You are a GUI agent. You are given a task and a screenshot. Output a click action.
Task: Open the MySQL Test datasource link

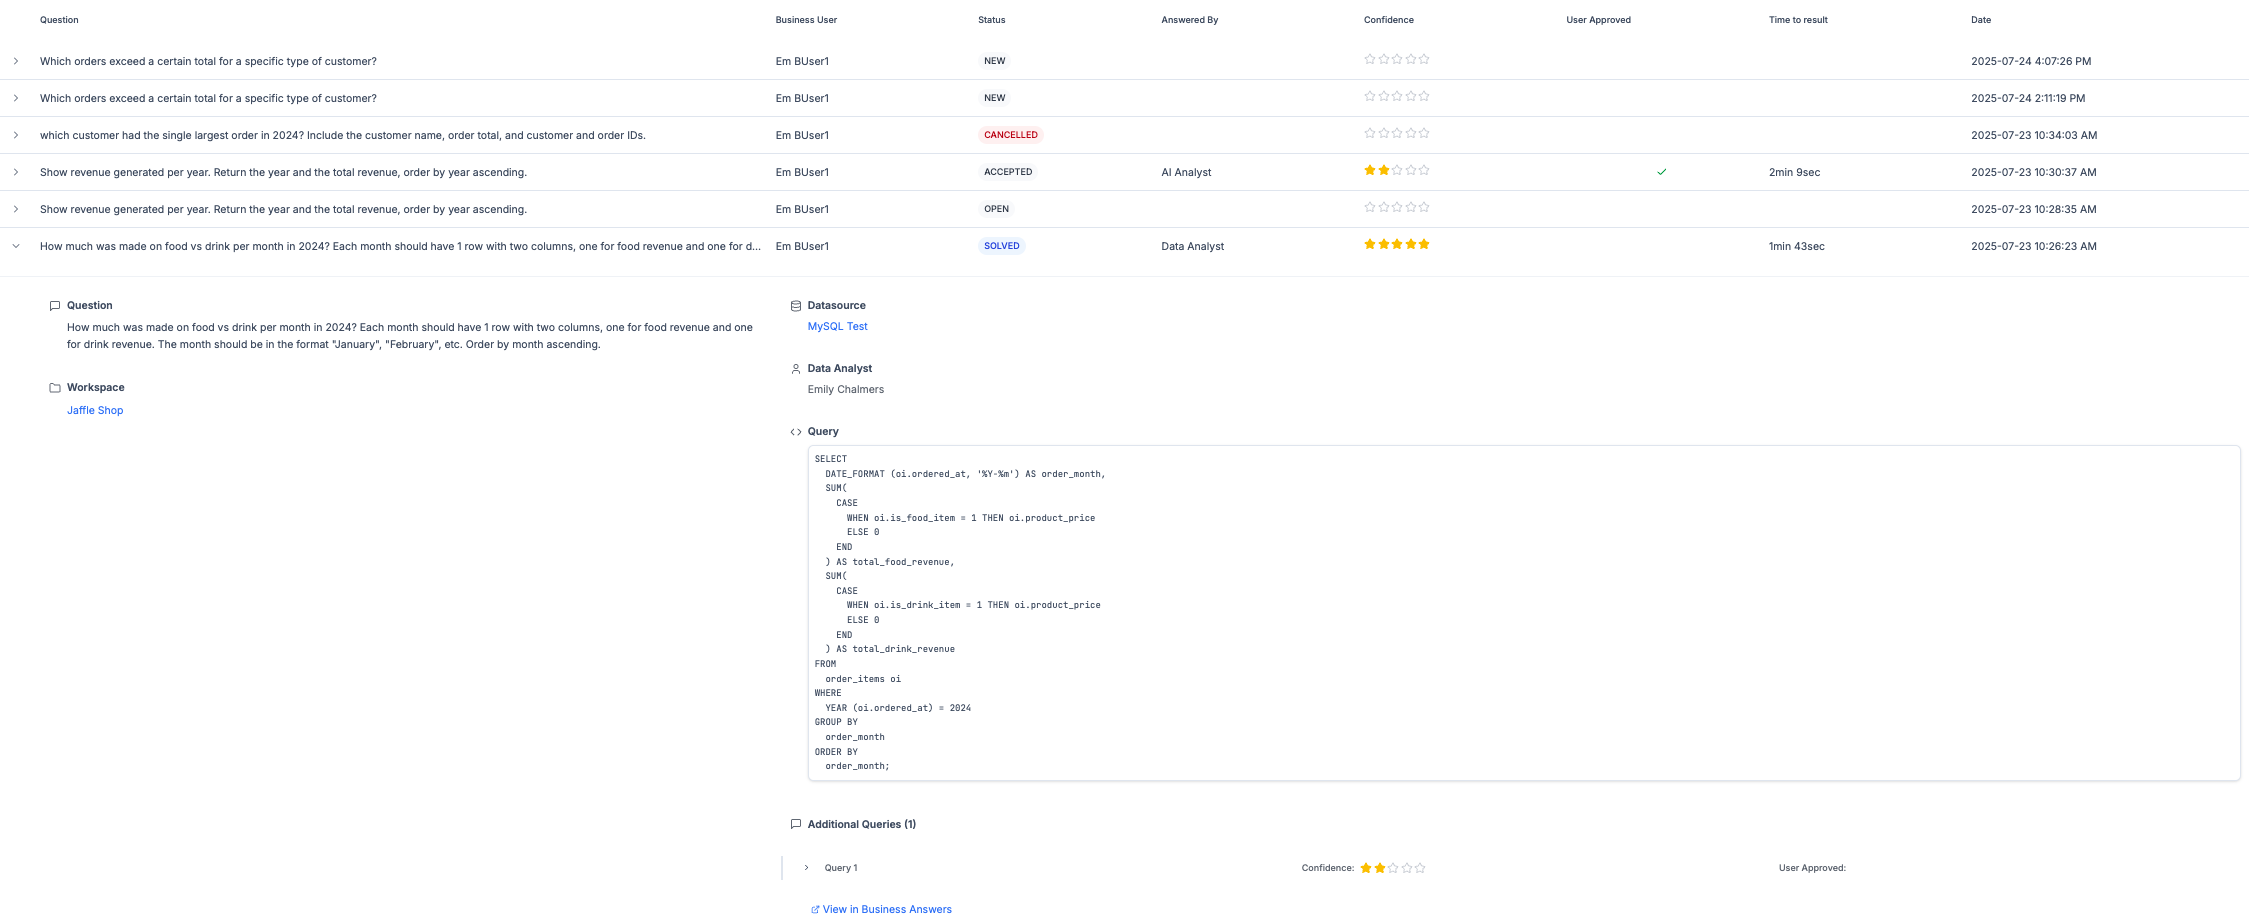click(x=837, y=327)
